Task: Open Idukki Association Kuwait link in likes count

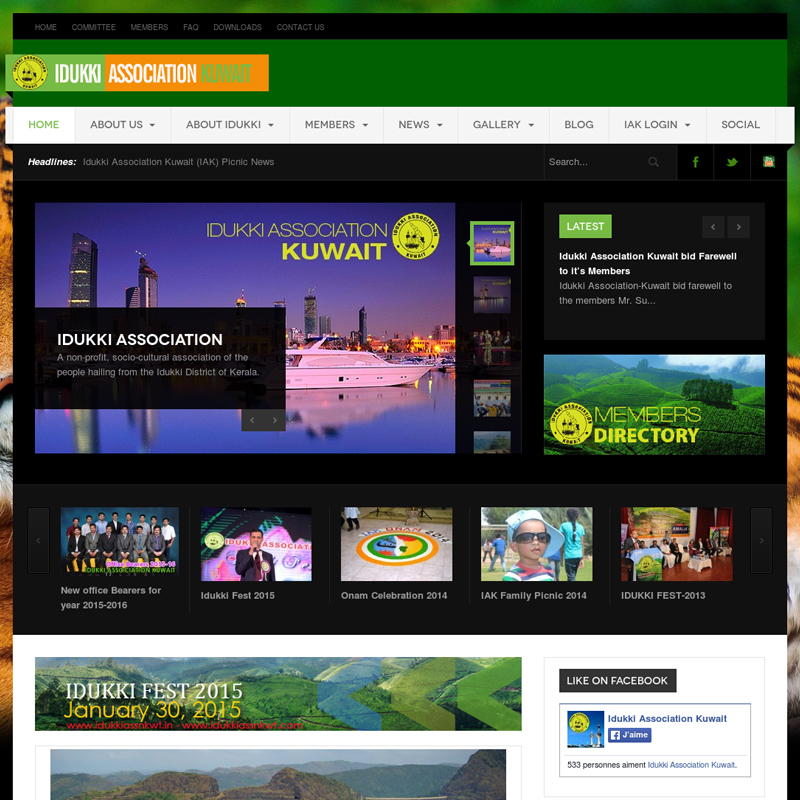Action: point(691,765)
